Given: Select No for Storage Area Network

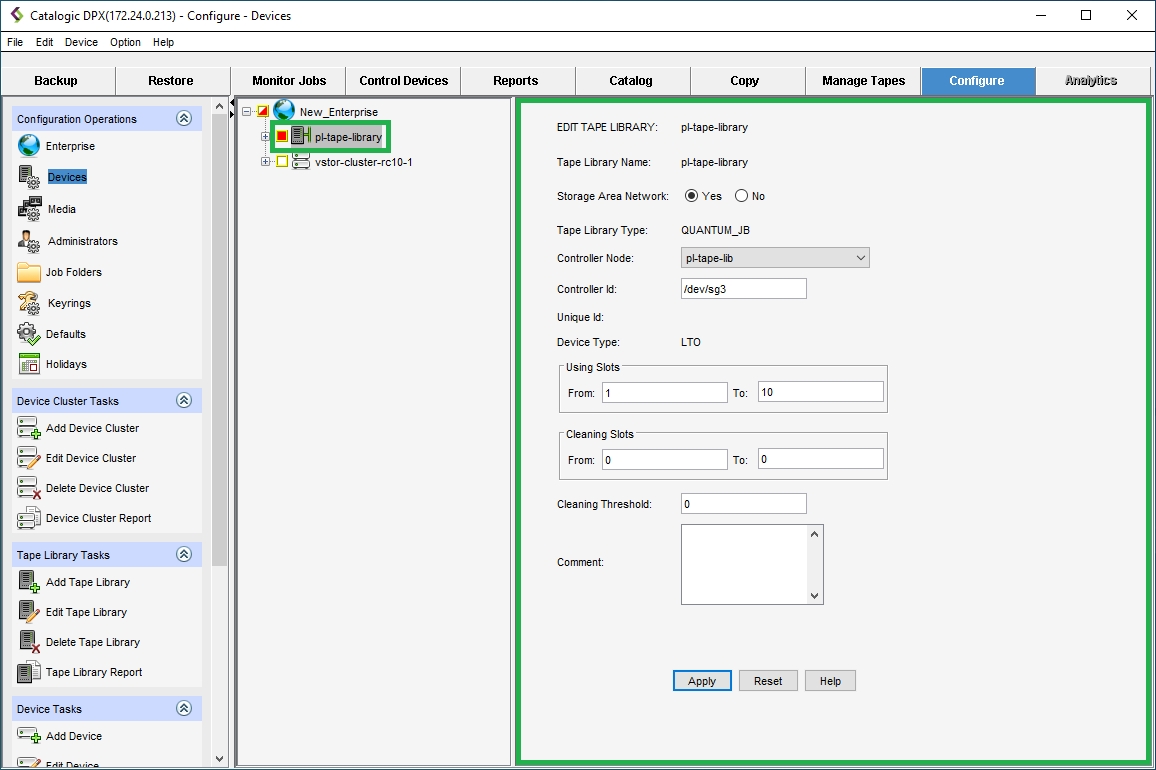Looking at the screenshot, I should click(x=741, y=196).
